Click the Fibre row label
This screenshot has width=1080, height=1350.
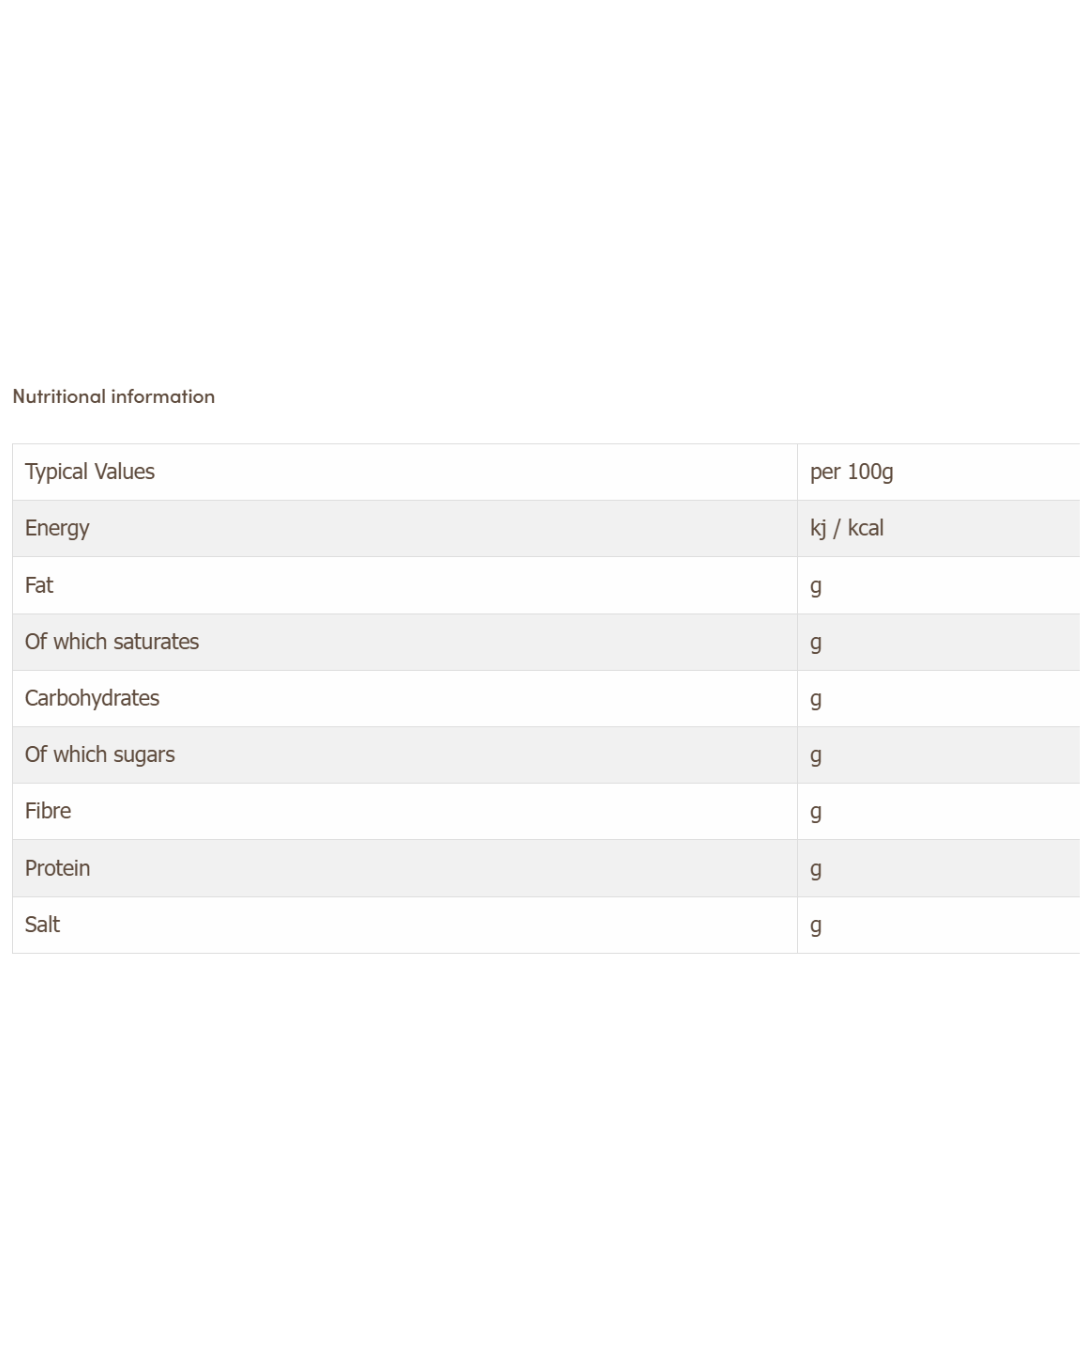click(48, 811)
